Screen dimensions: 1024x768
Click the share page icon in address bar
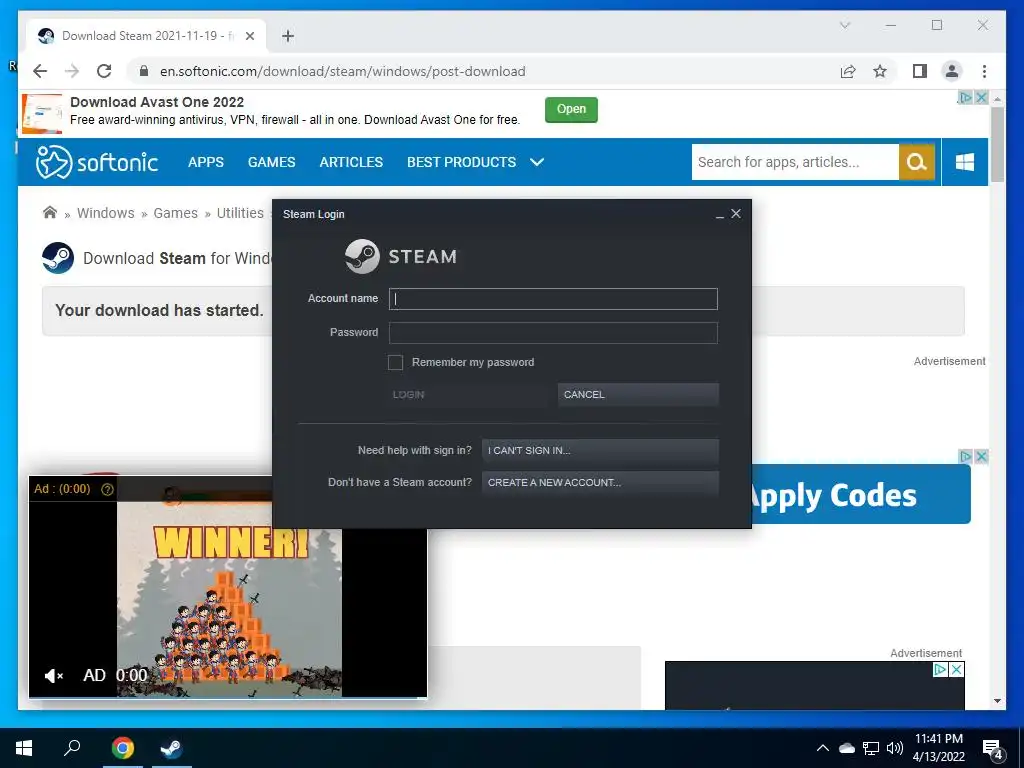(848, 71)
